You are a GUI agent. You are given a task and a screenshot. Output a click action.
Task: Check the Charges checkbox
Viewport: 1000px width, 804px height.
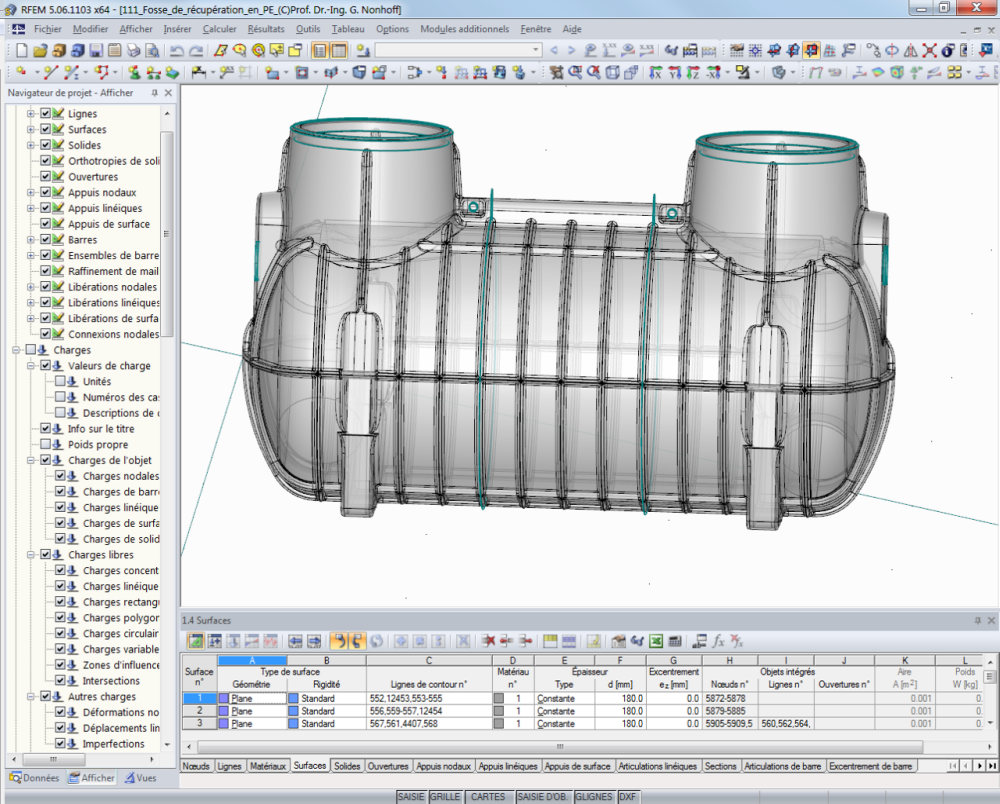click(x=31, y=350)
